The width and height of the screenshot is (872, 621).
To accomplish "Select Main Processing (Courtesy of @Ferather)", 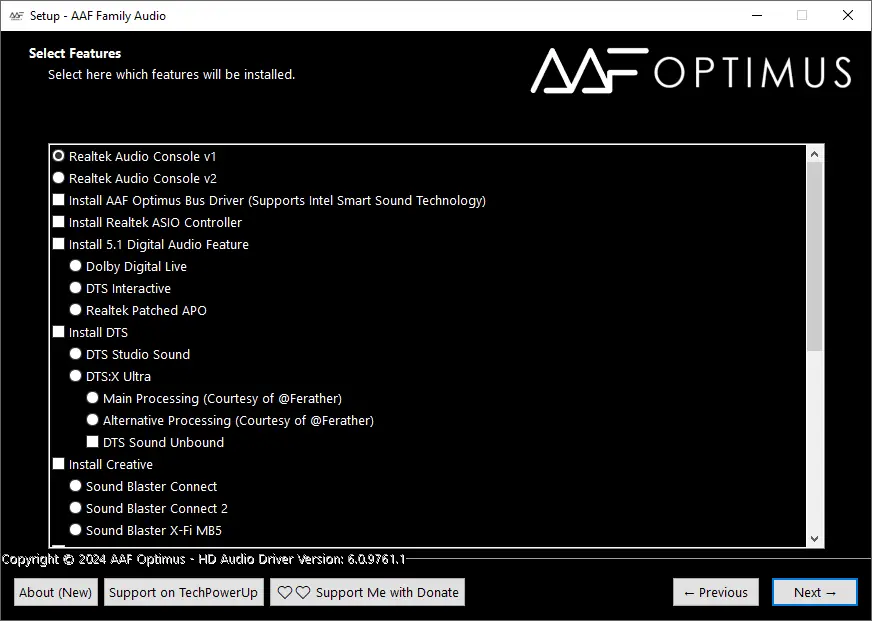I will click(x=93, y=398).
